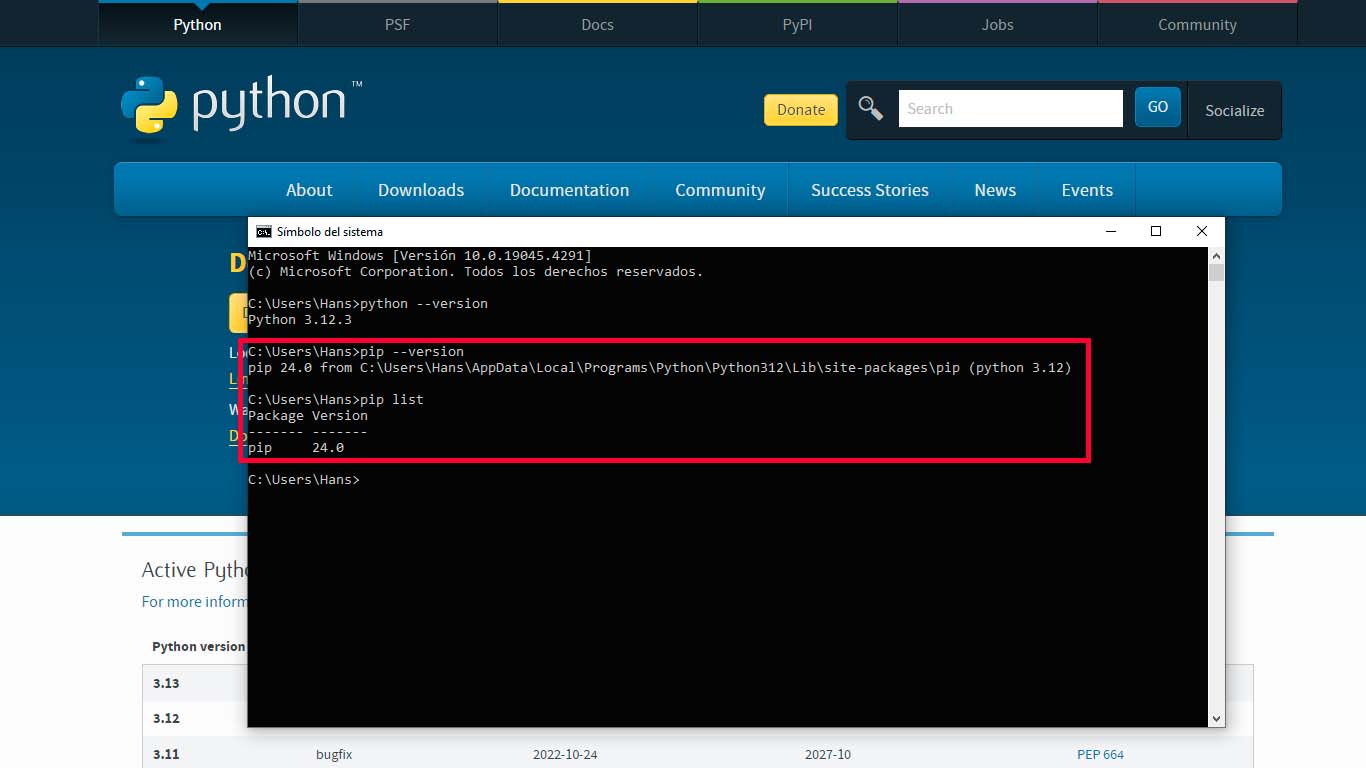Open the Downloads navigation menu

pyautogui.click(x=421, y=190)
